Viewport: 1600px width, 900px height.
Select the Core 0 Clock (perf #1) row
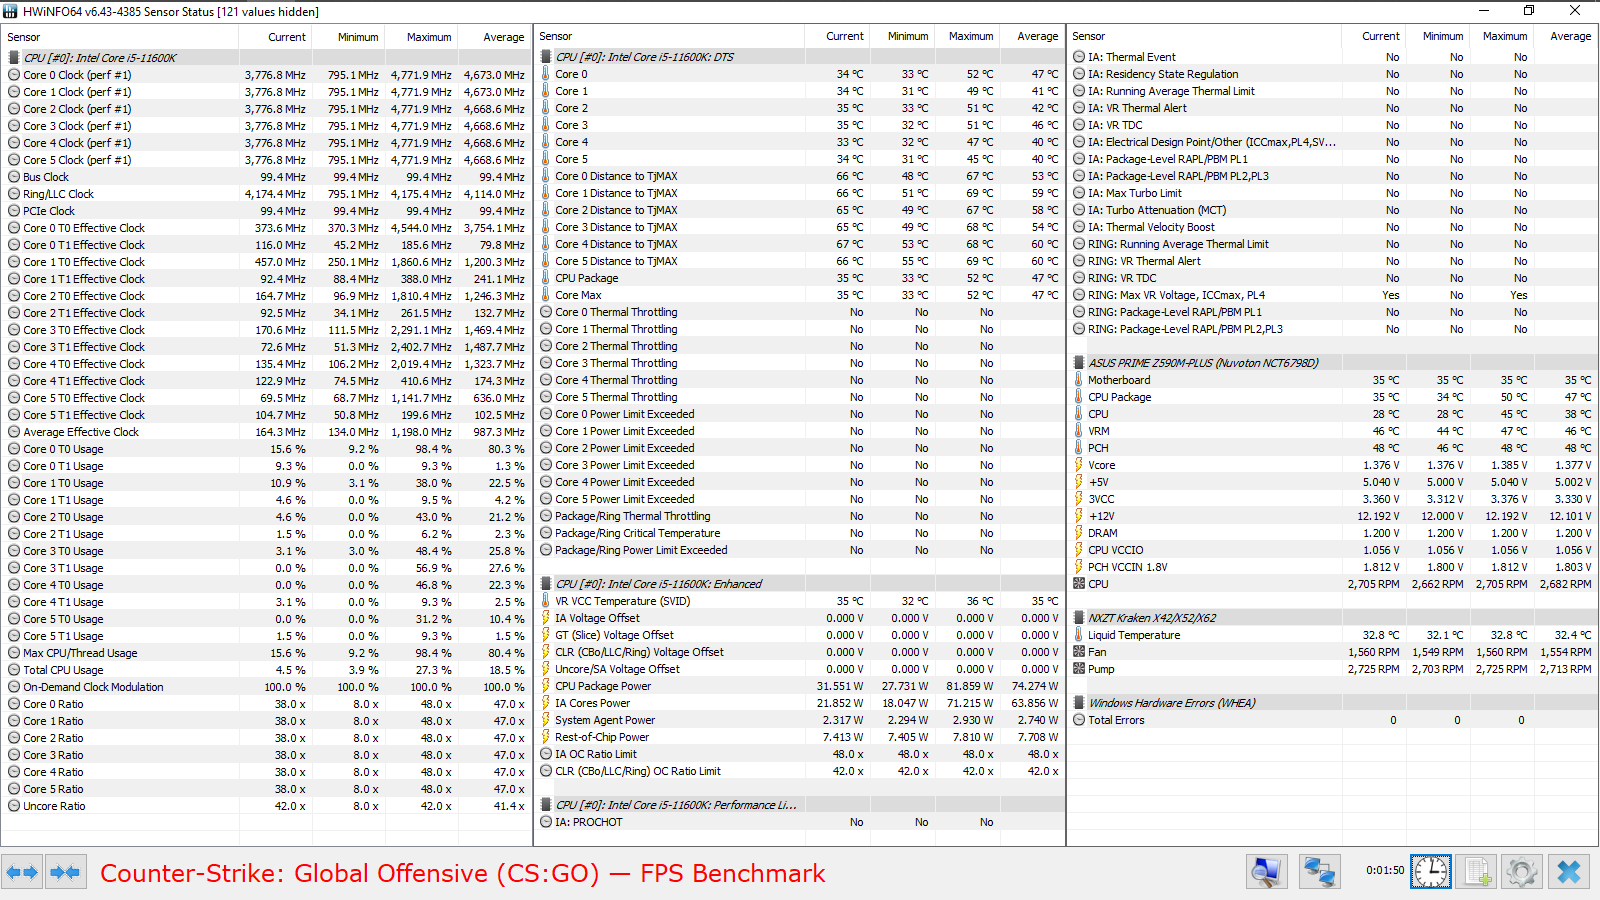pos(266,75)
